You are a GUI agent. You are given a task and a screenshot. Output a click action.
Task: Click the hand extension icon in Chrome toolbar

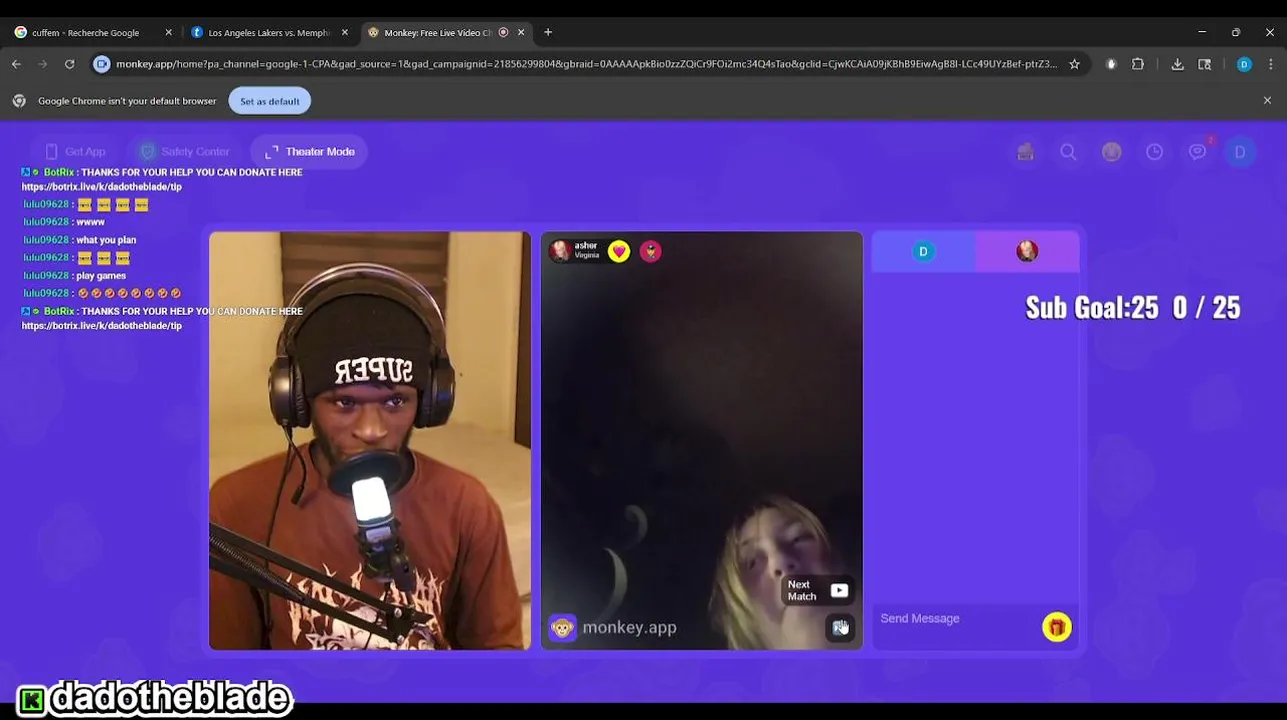coord(1111,64)
